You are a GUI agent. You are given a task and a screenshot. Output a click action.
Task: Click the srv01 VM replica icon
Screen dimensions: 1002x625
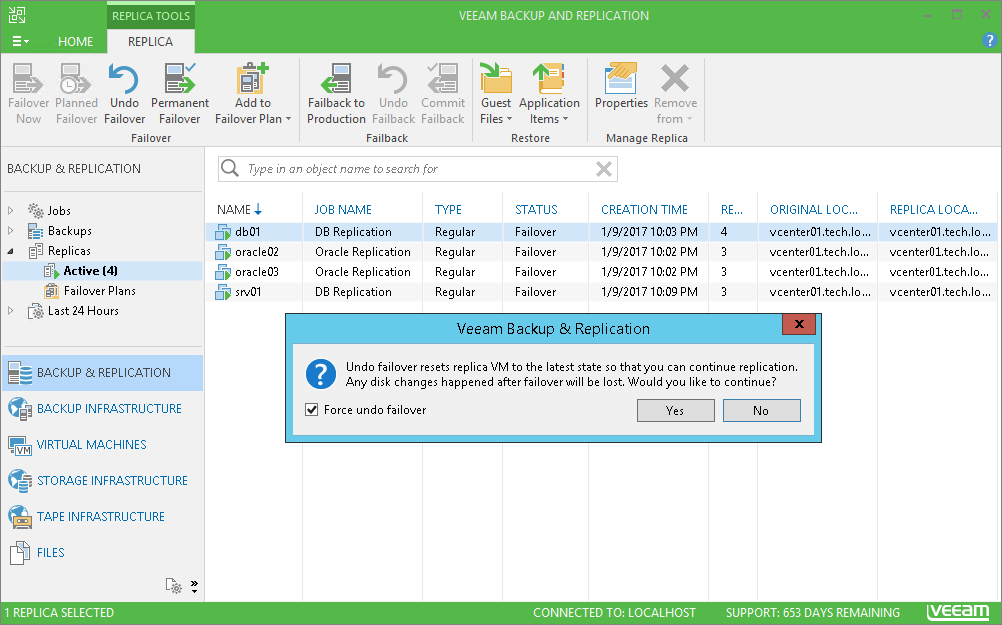223,292
